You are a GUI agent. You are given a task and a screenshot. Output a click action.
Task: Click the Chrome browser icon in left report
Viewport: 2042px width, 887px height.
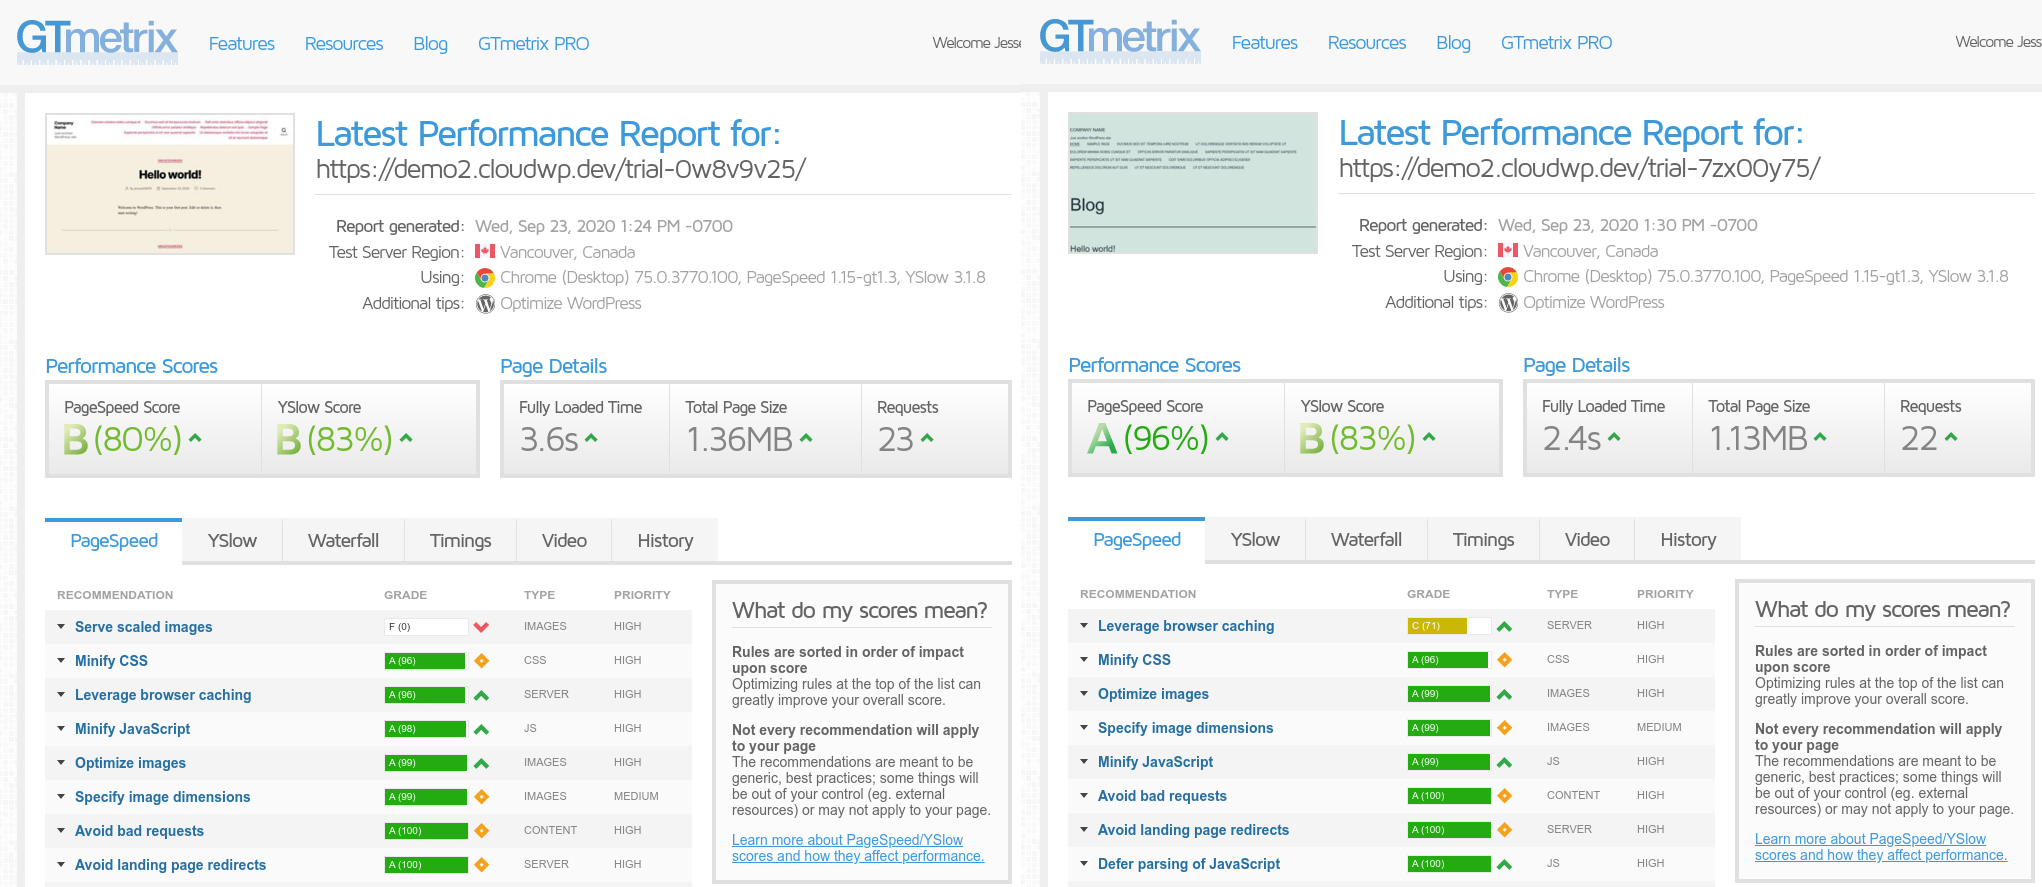(485, 278)
